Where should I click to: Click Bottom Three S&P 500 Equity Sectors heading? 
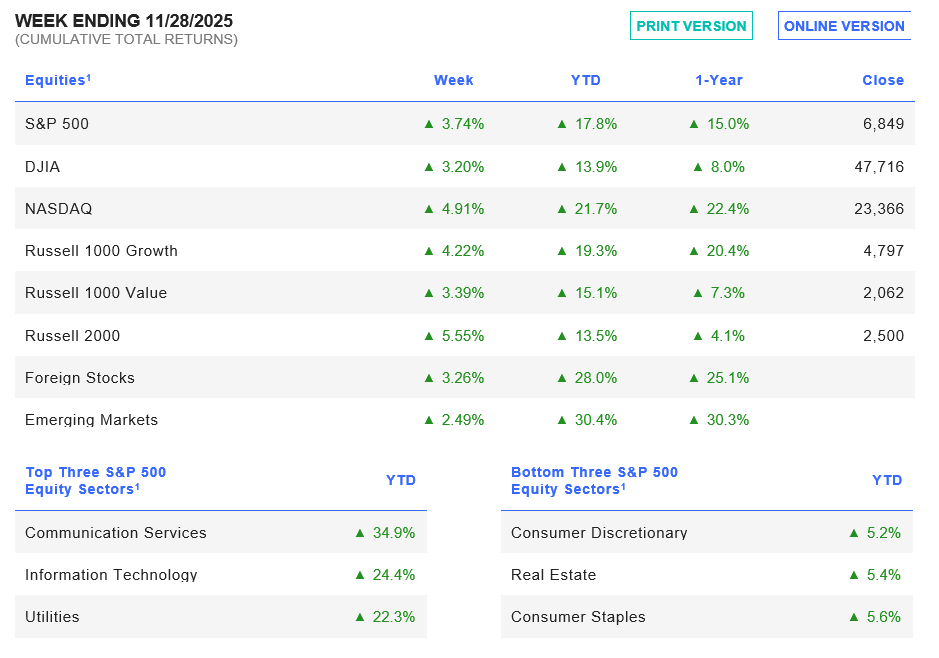594,480
